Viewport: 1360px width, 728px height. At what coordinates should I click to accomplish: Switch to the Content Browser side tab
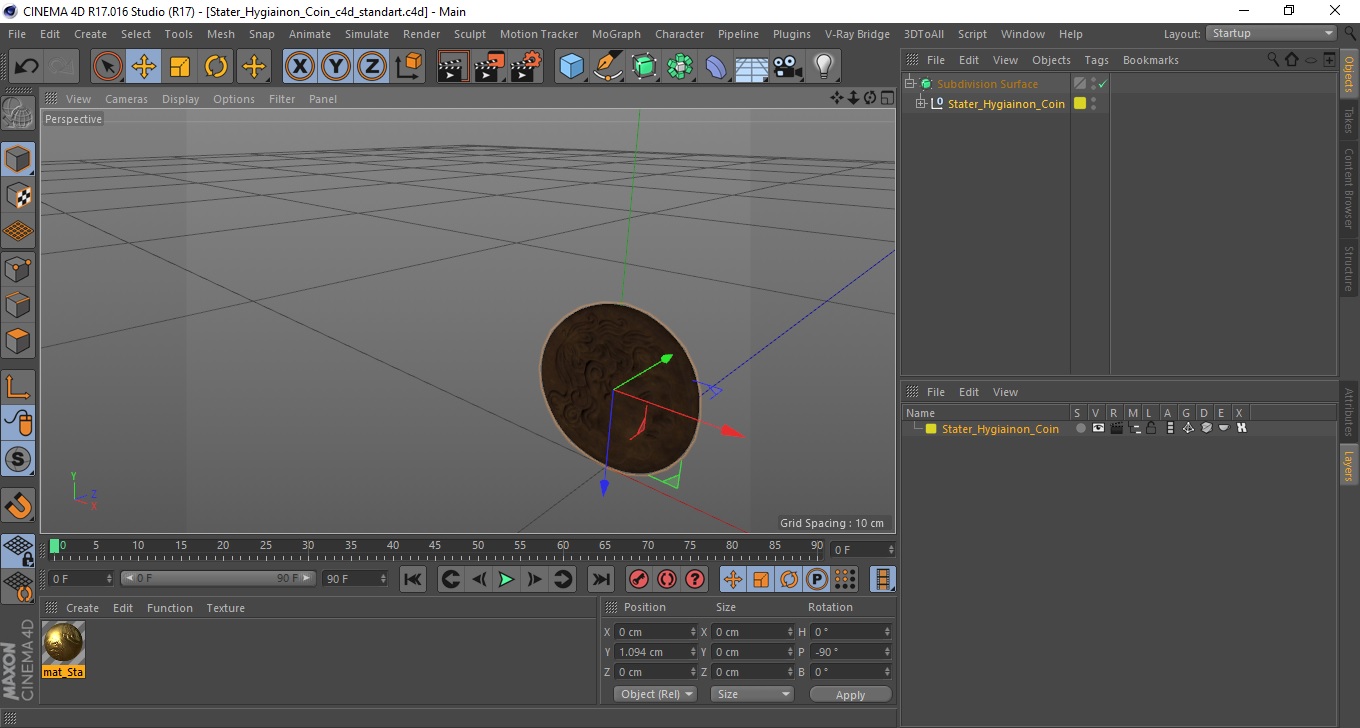[x=1349, y=187]
